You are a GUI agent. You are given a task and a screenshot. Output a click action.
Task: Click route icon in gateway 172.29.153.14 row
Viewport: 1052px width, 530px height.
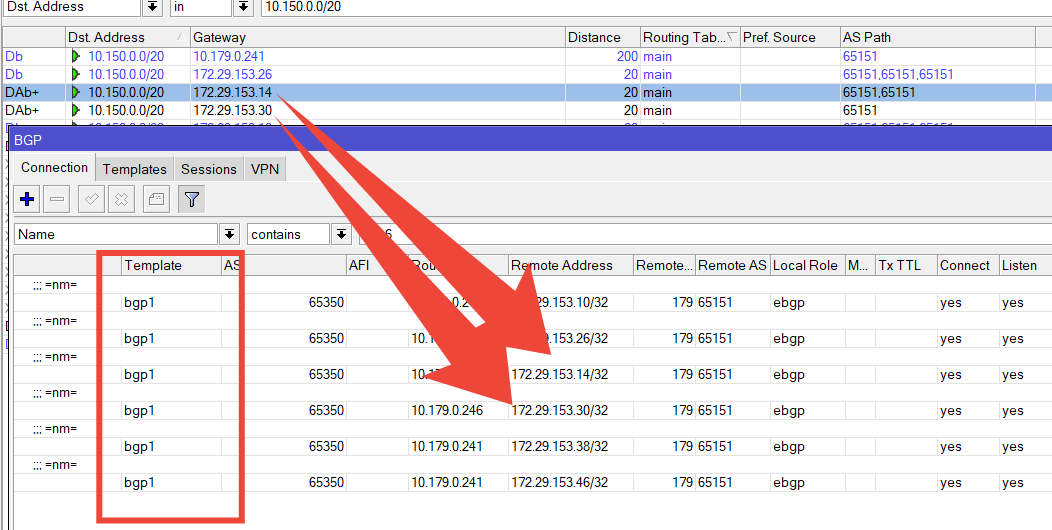tap(75, 92)
